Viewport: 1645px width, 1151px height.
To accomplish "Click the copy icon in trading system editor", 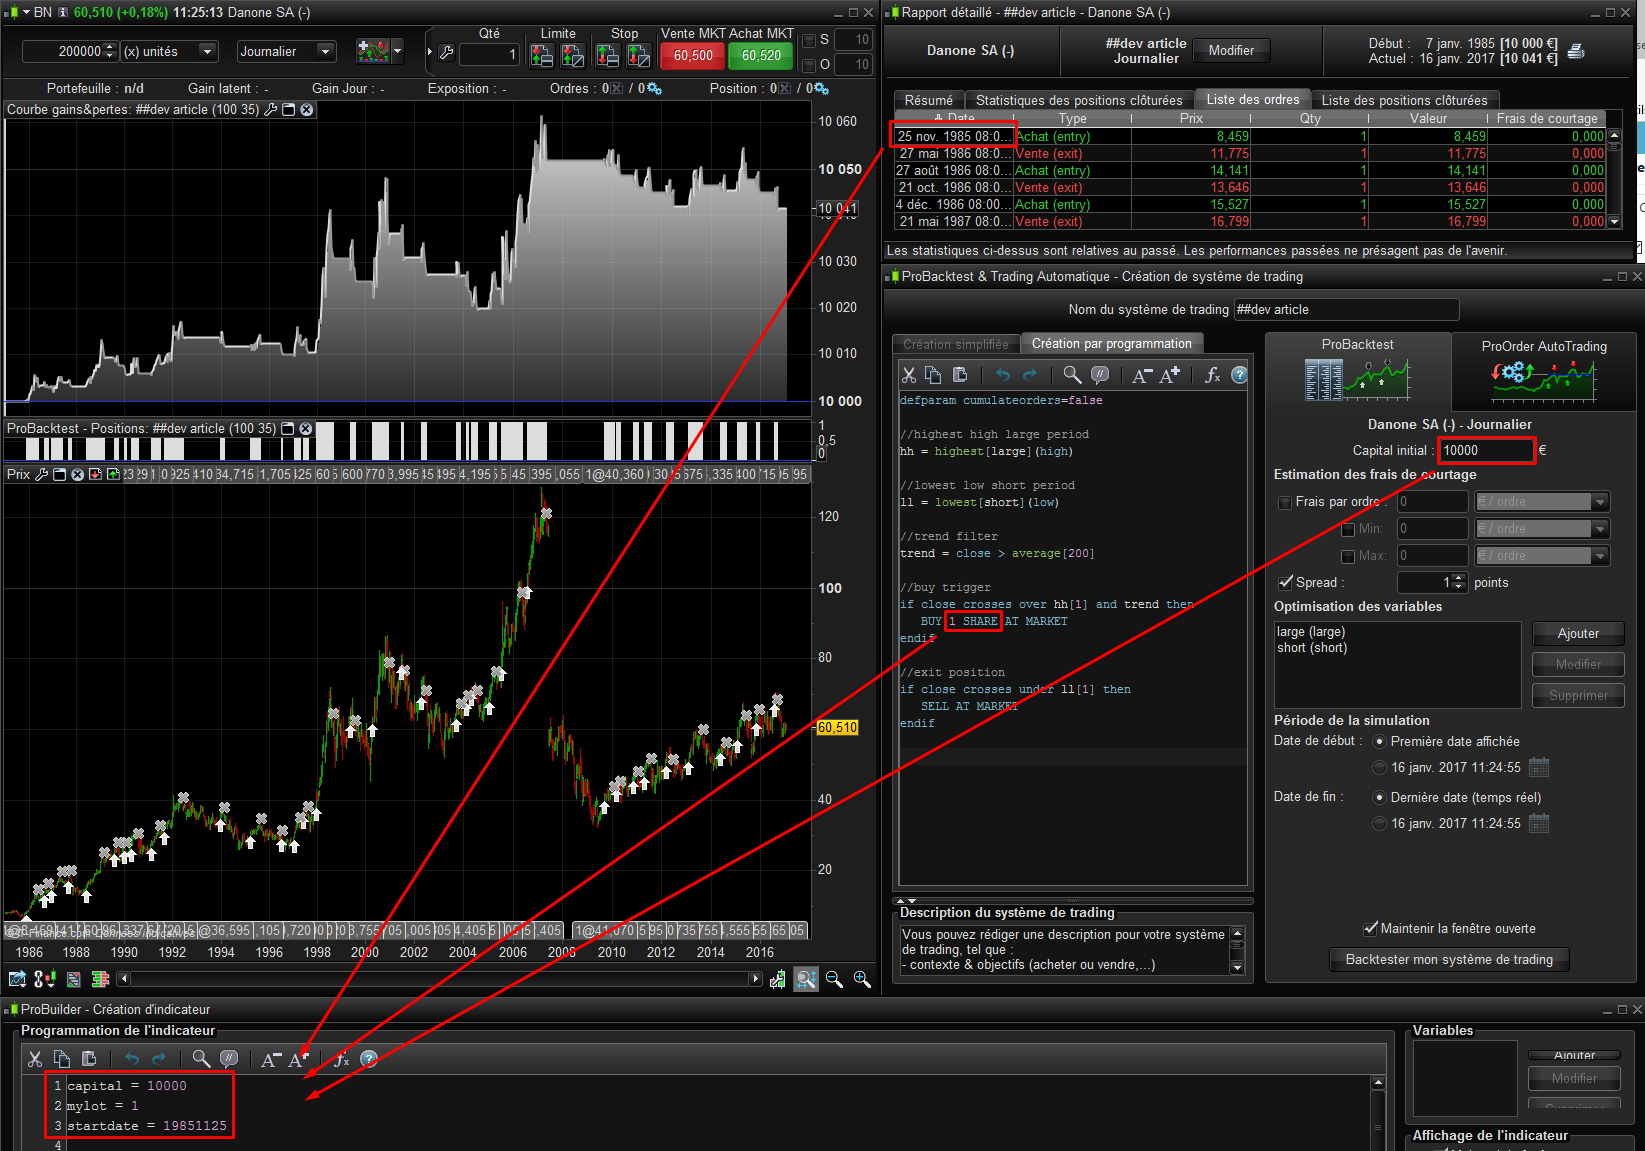I will pos(933,375).
